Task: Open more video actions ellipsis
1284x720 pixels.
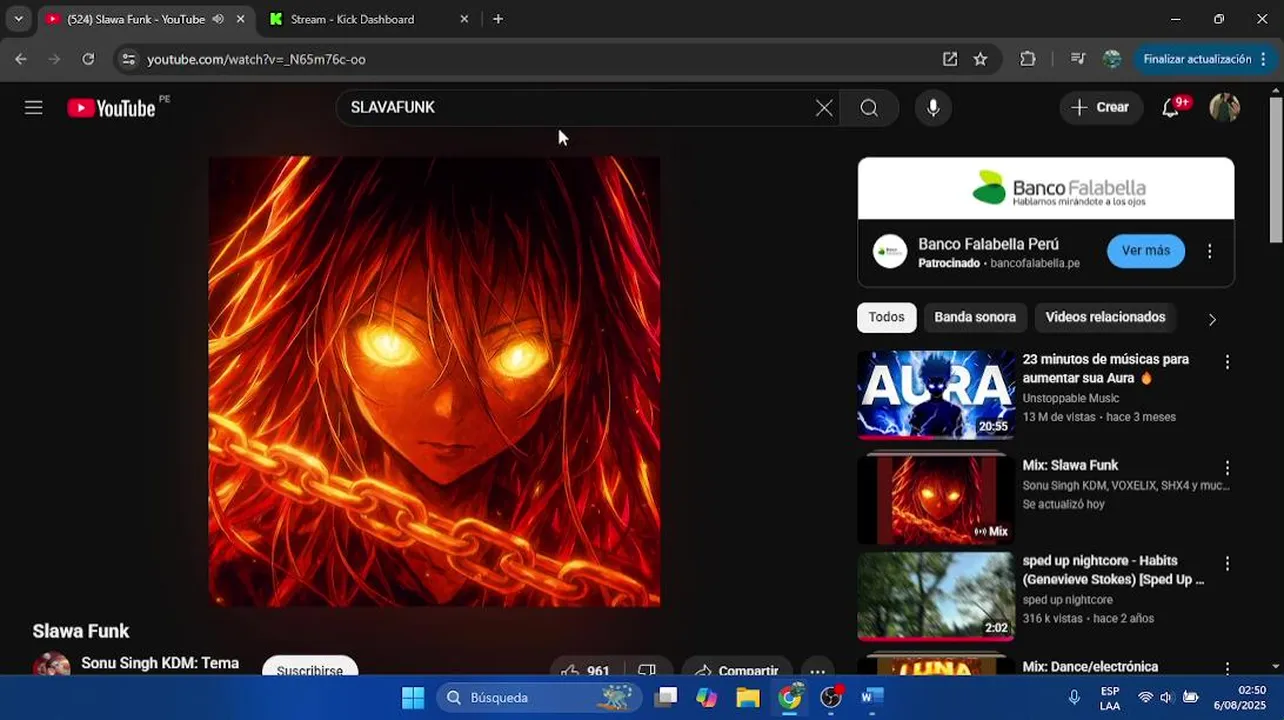Action: coord(817,669)
